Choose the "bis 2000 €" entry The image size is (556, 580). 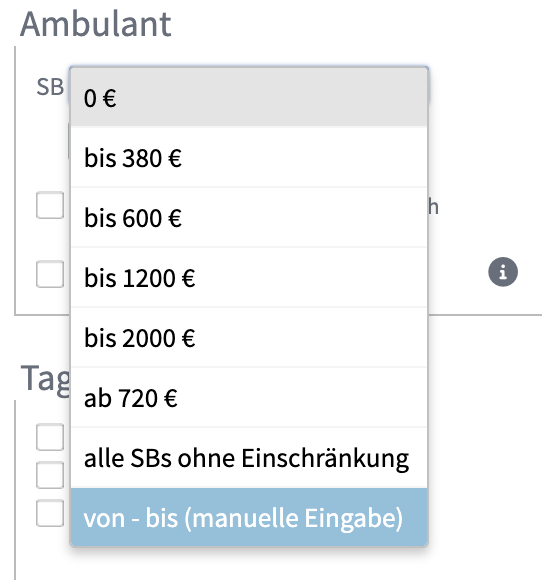pos(249,337)
